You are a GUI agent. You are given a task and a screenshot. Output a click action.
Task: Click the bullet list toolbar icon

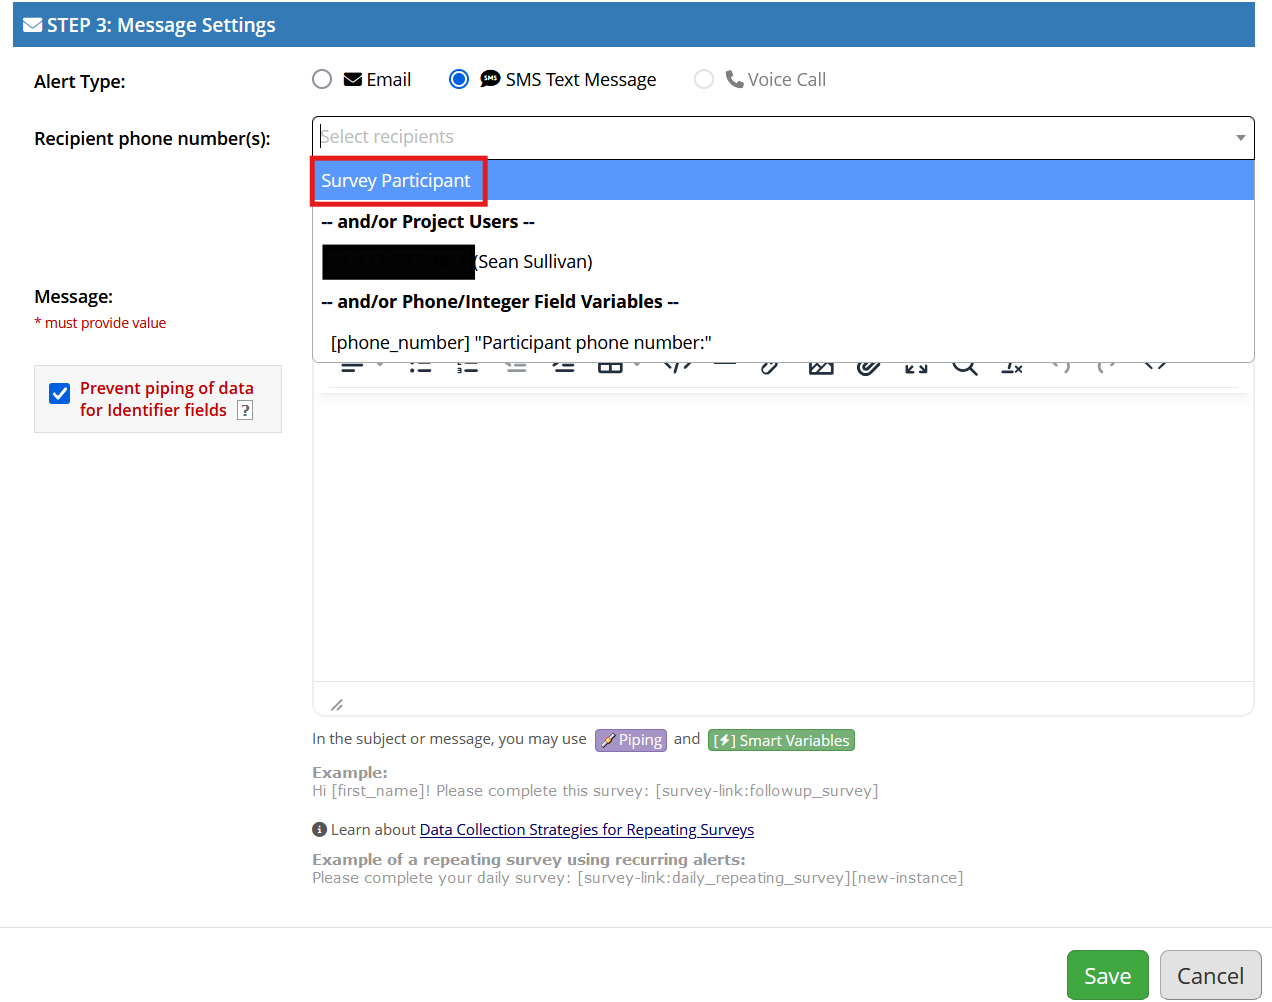pos(420,367)
